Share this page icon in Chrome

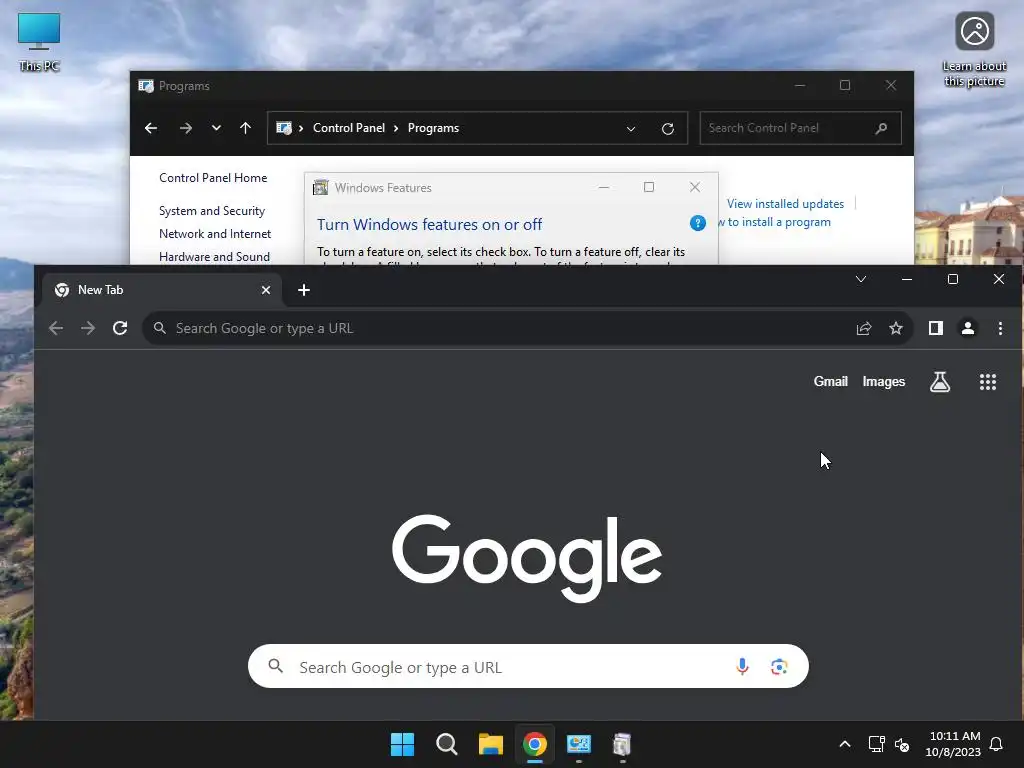coord(864,328)
